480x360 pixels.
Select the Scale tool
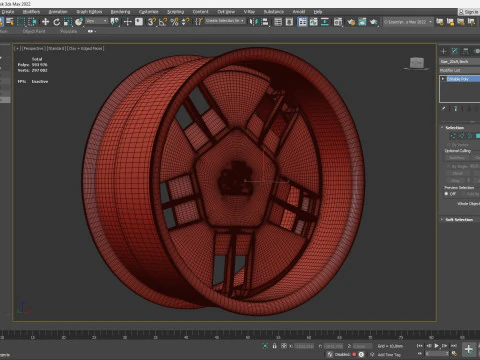tap(68, 22)
